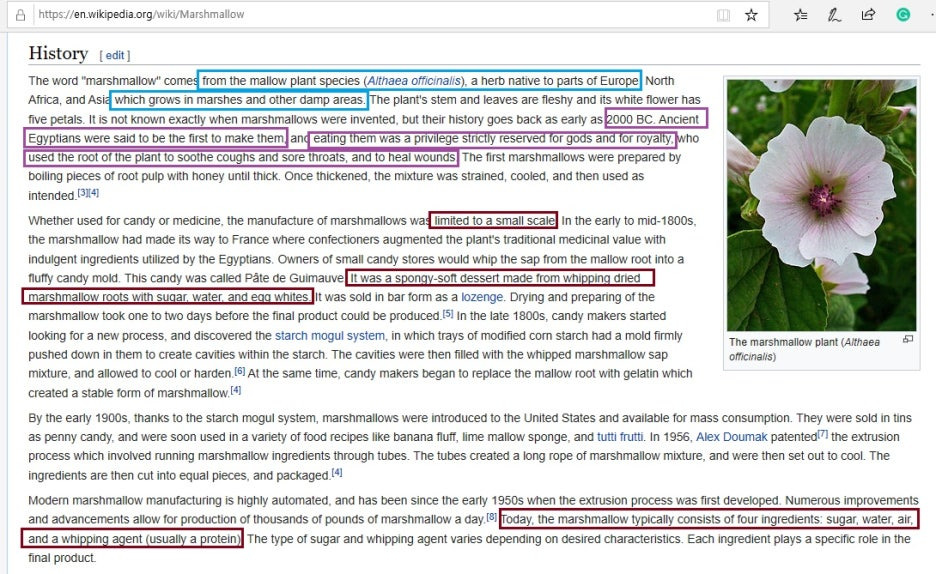Add page to favorites star icon
Screen dimensions: 936x574
pos(751,15)
